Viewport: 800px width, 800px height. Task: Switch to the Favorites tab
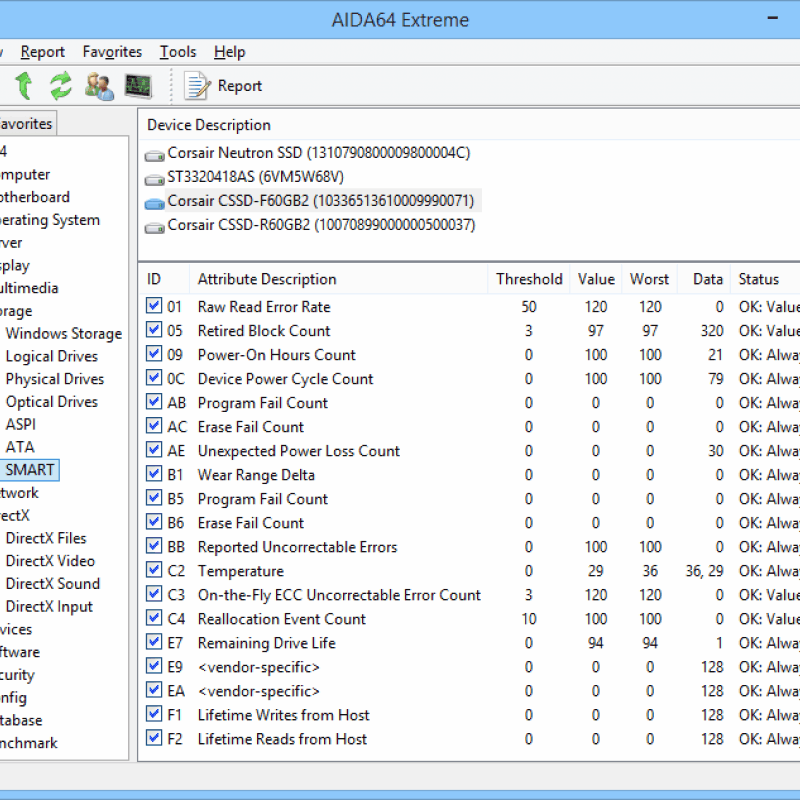27,123
